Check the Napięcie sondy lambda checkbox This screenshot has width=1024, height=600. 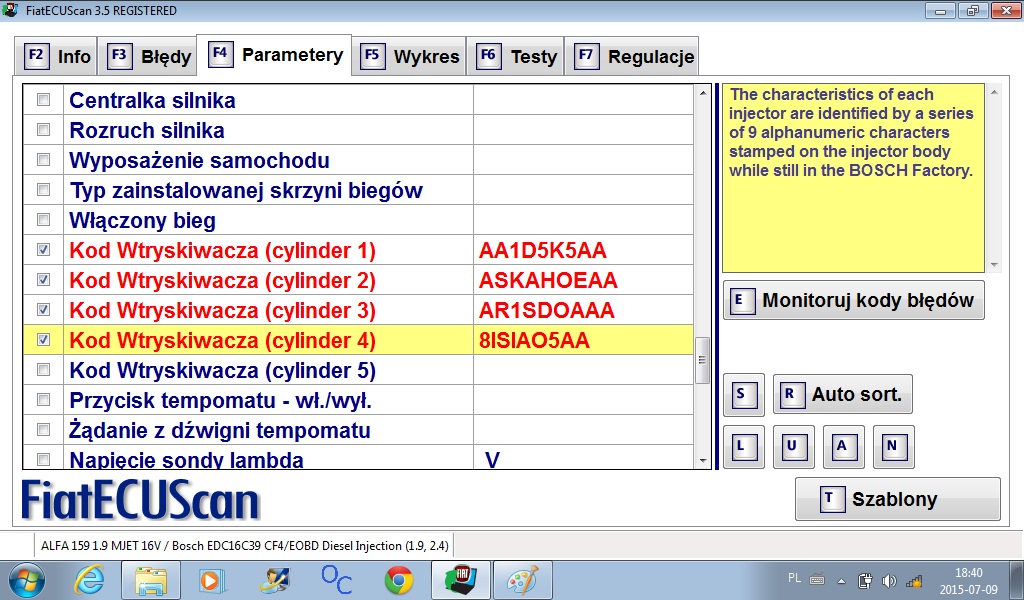[x=44, y=460]
